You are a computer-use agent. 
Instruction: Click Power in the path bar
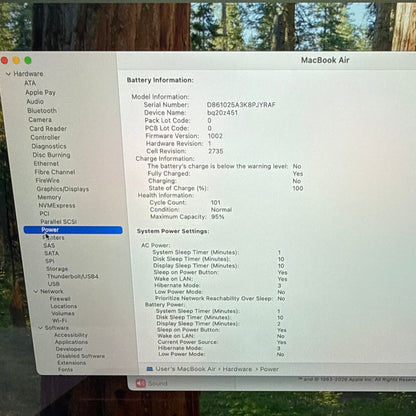tap(269, 369)
